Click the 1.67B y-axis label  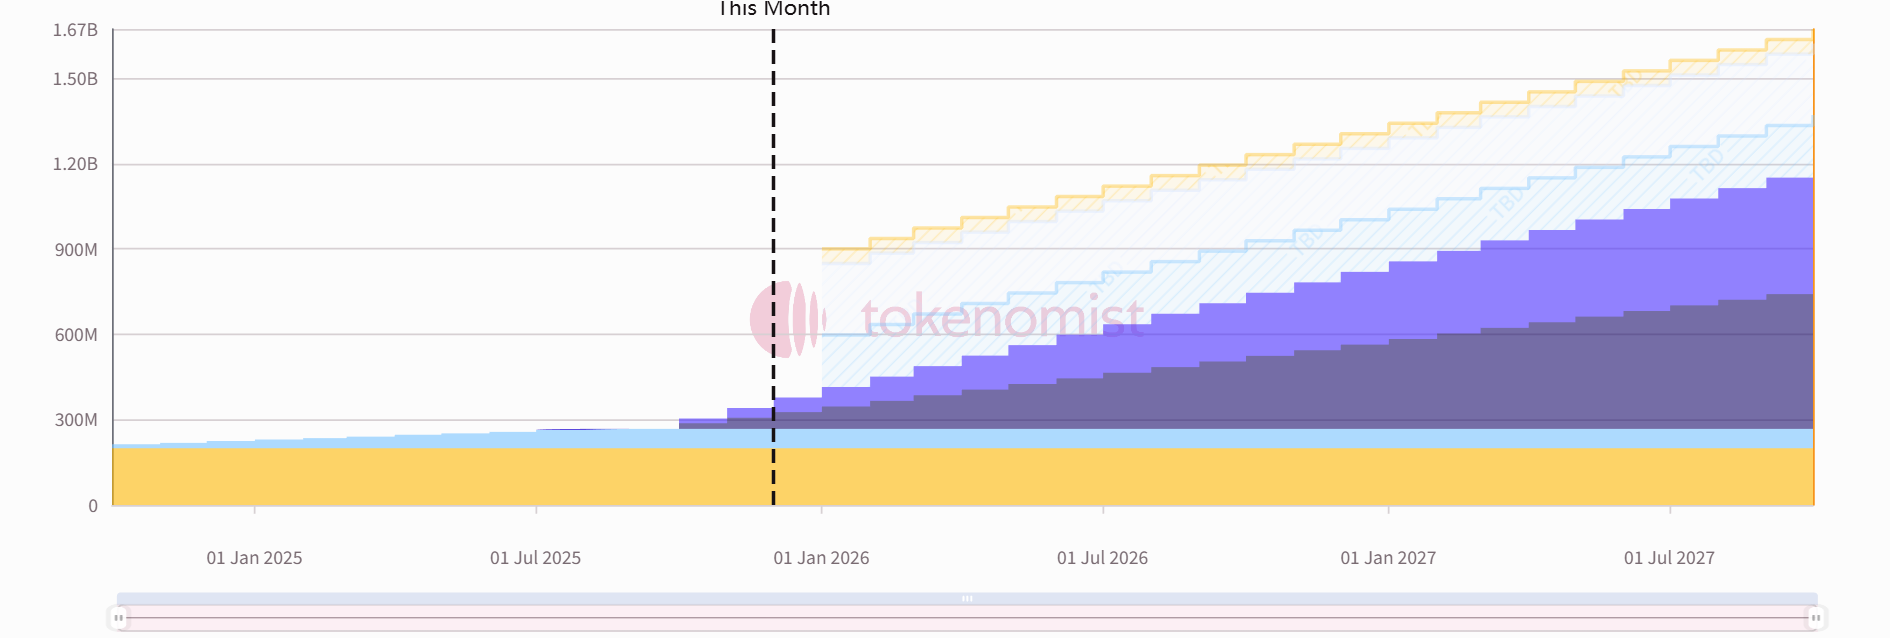click(x=75, y=30)
